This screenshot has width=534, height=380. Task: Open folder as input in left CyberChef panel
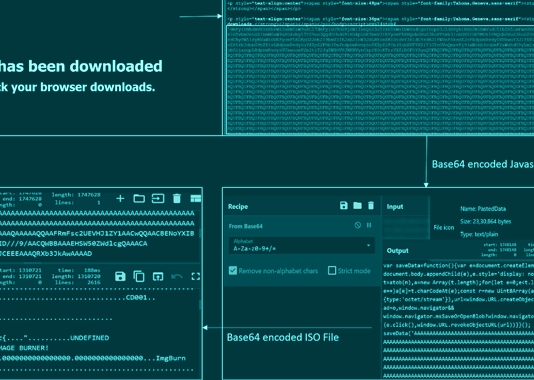pyautogui.click(x=139, y=199)
